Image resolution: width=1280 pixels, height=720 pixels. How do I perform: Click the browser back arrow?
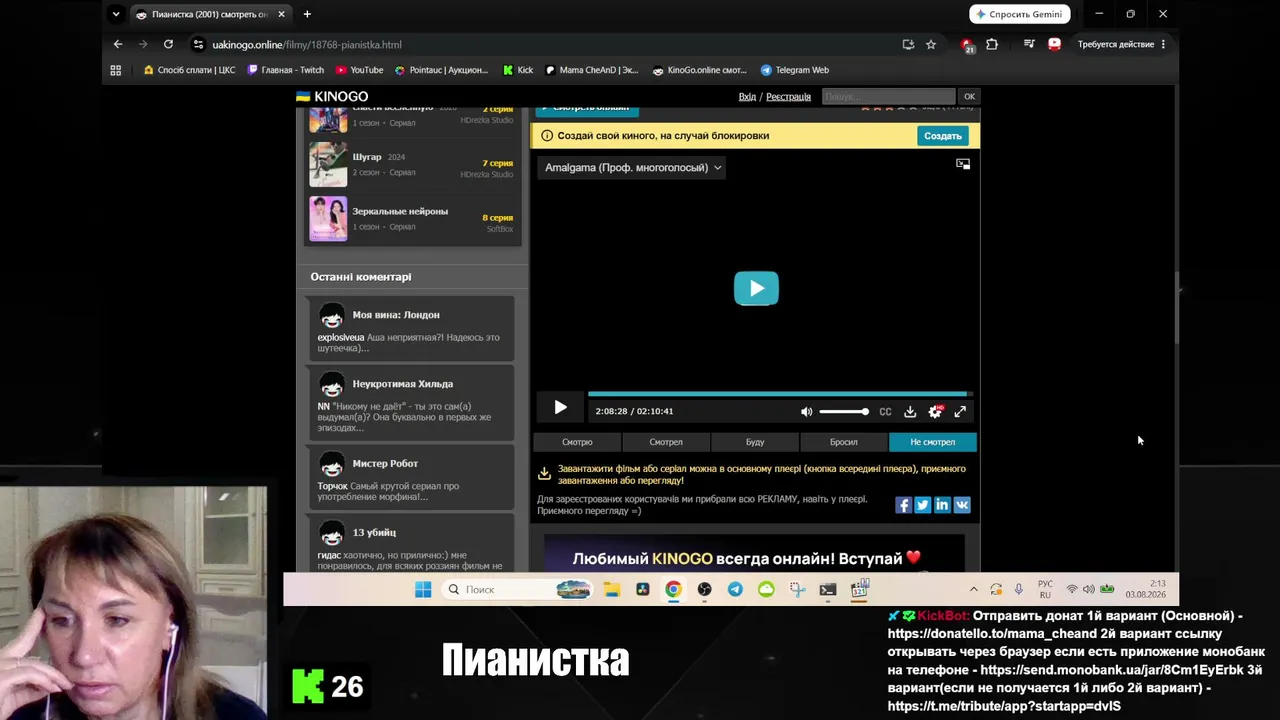(118, 44)
